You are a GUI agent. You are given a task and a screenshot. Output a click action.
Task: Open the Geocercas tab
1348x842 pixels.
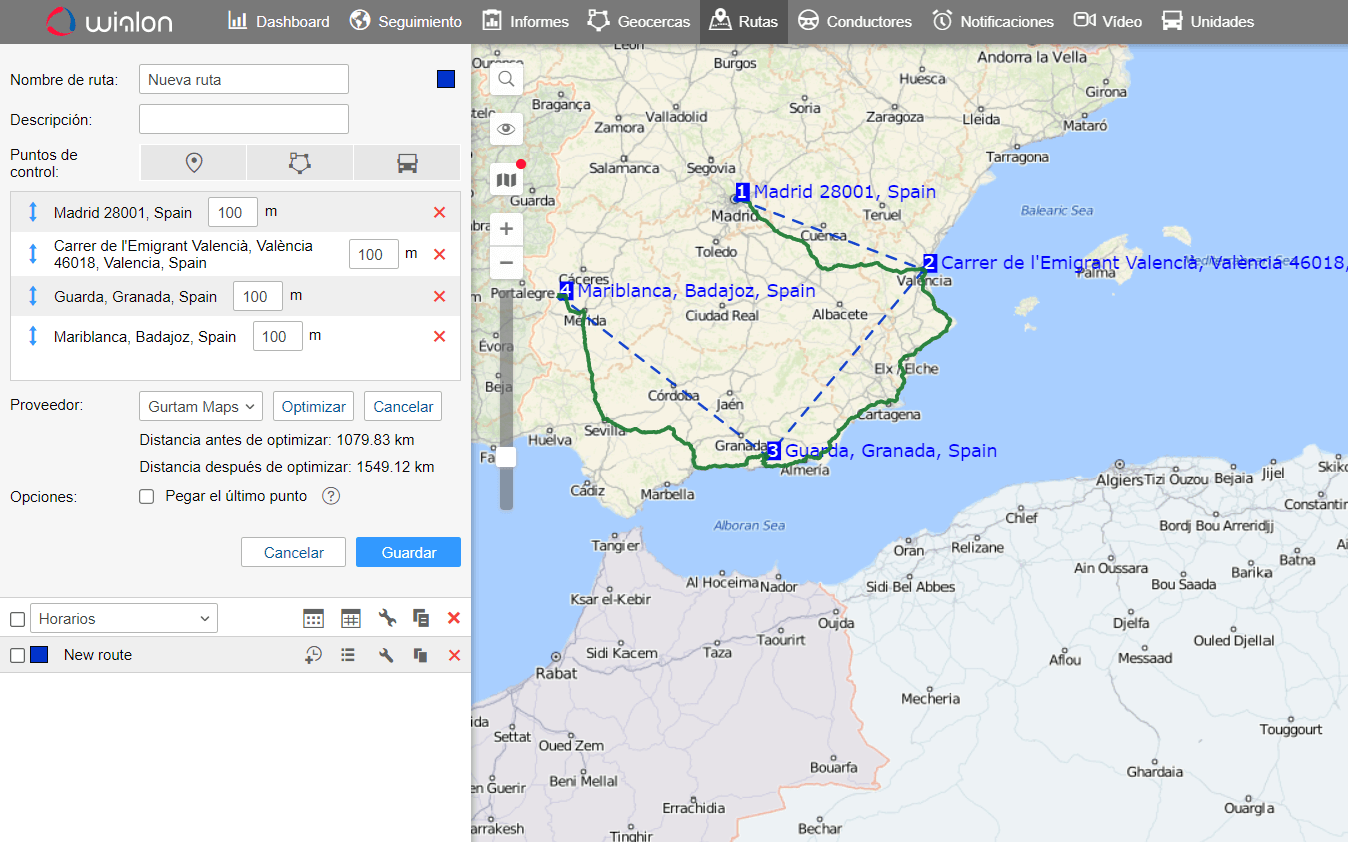tap(639, 21)
